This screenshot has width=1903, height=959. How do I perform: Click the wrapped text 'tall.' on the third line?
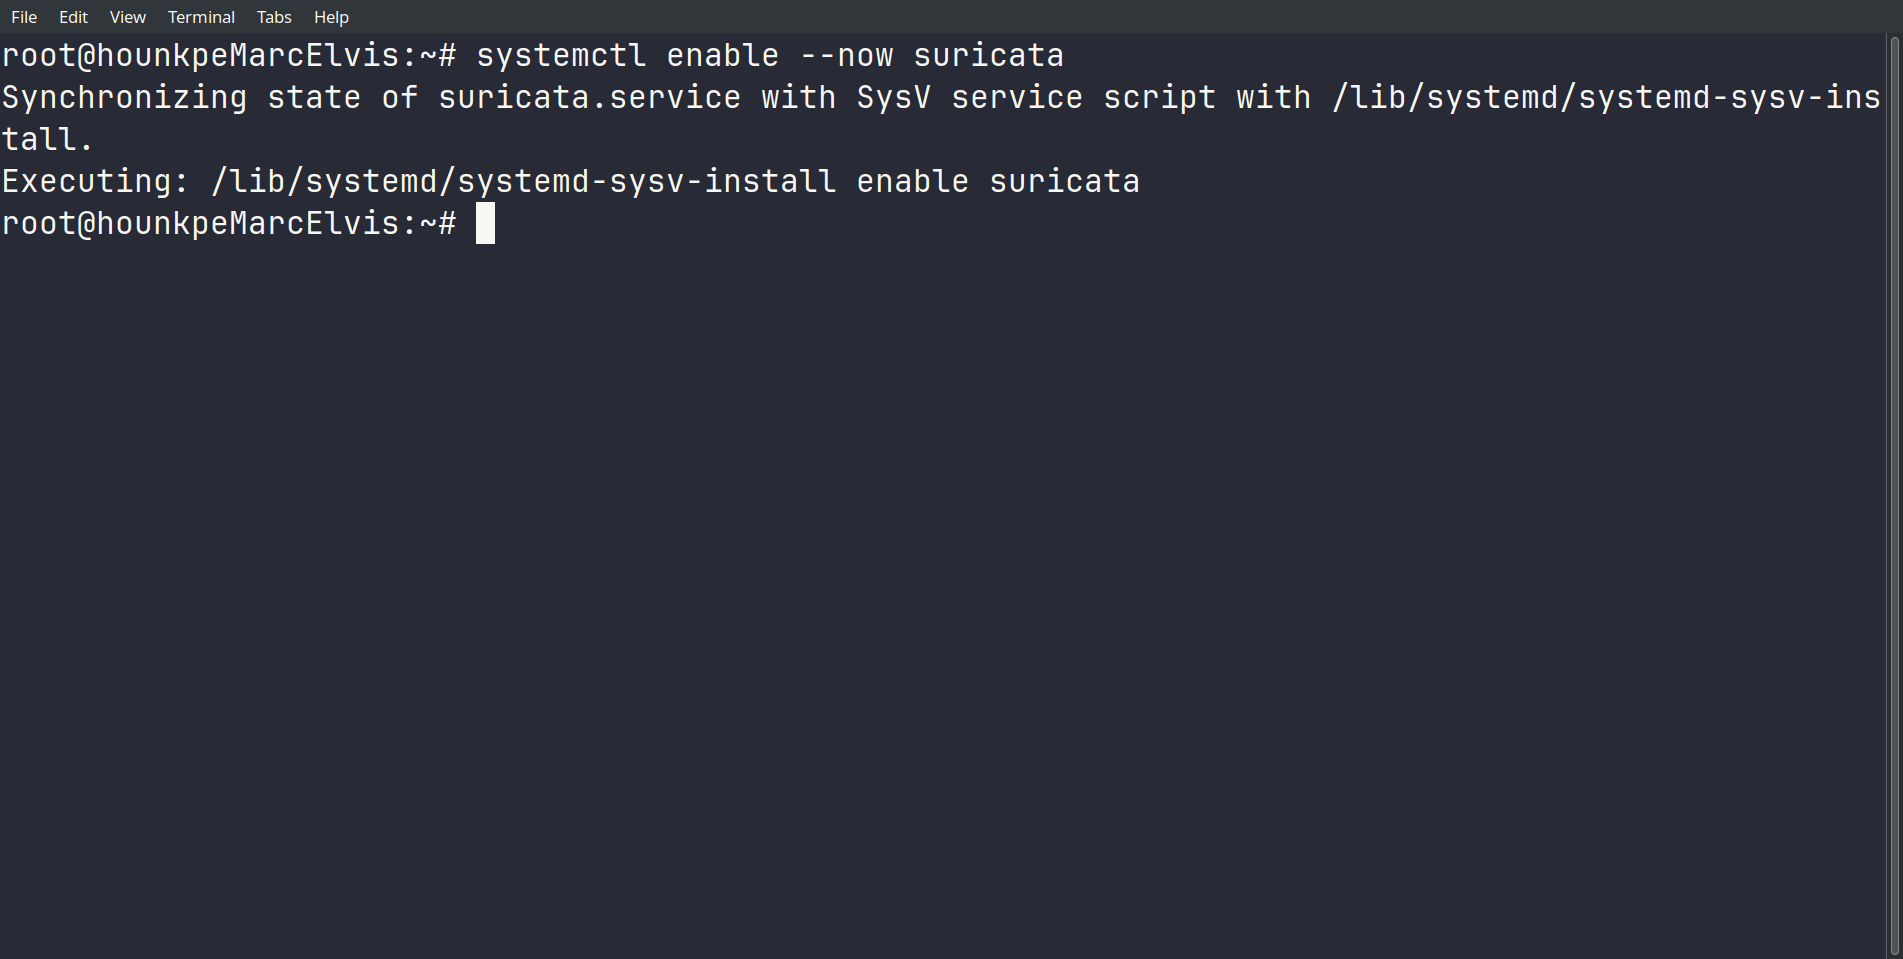[48, 140]
